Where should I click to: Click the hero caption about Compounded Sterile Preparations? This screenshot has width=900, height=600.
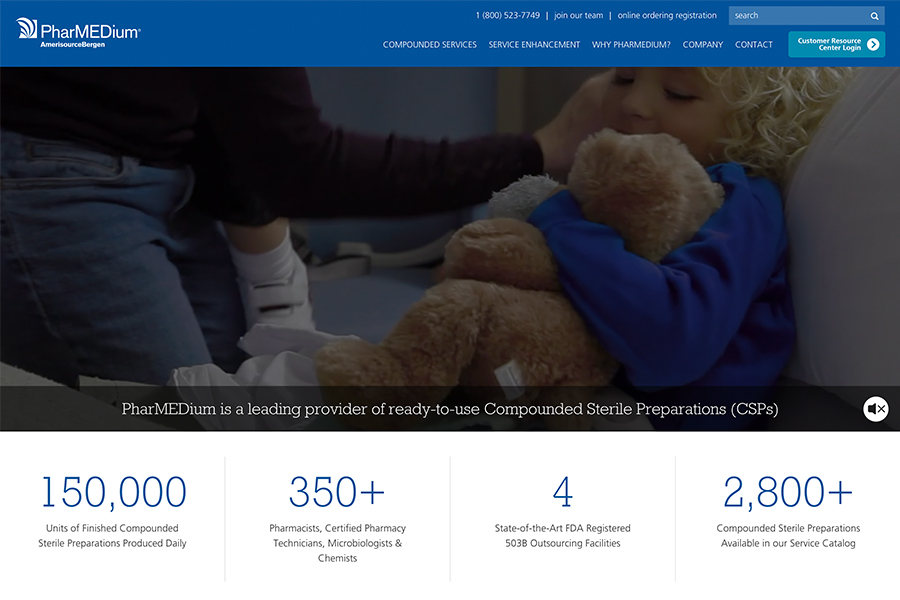[450, 409]
